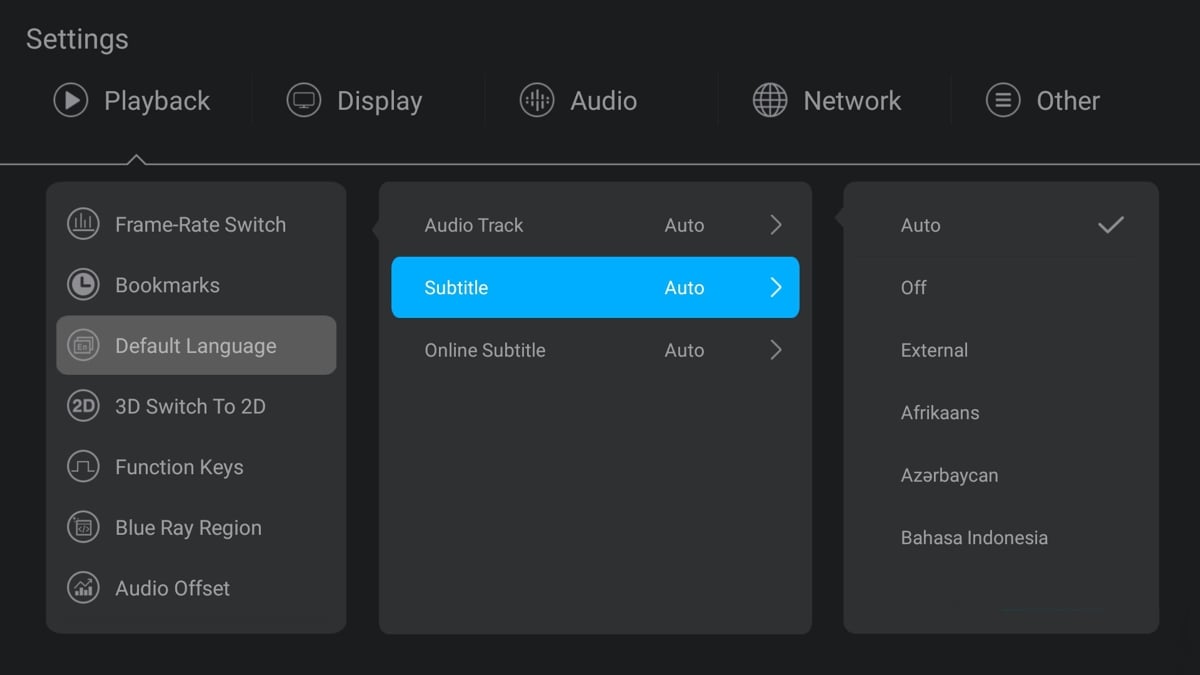1200x675 pixels.
Task: Click the 3D Switch To 2D icon
Action: click(x=83, y=406)
